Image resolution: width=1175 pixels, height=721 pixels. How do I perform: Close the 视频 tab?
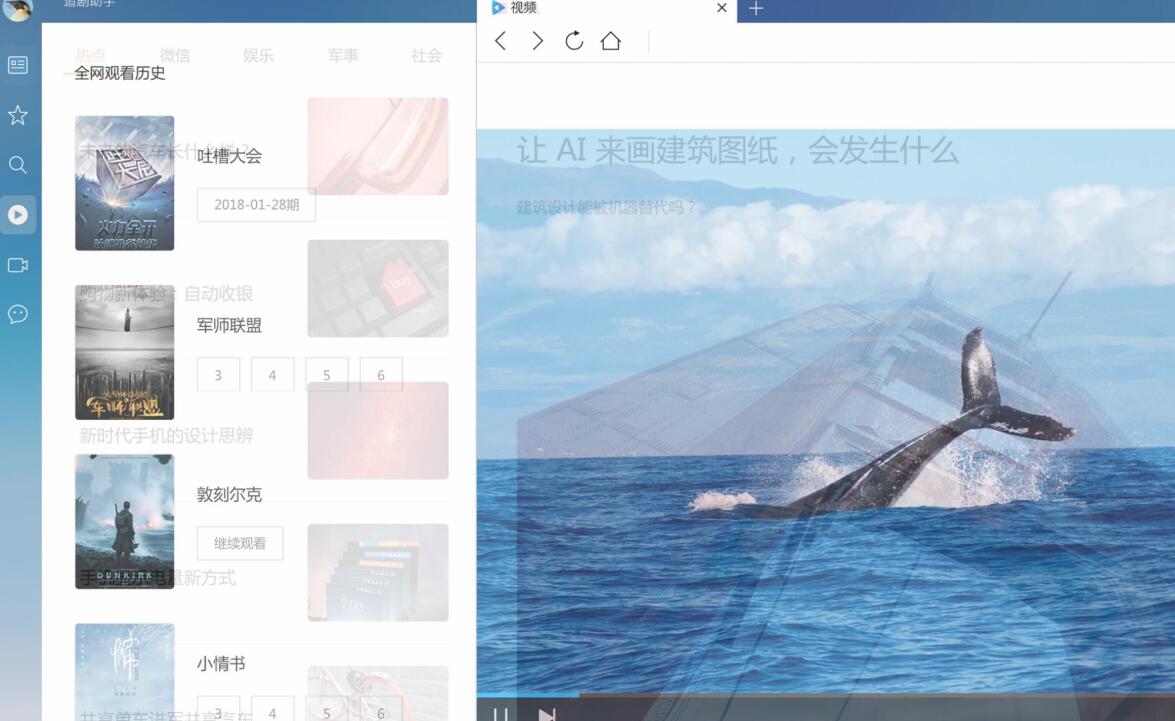point(722,7)
